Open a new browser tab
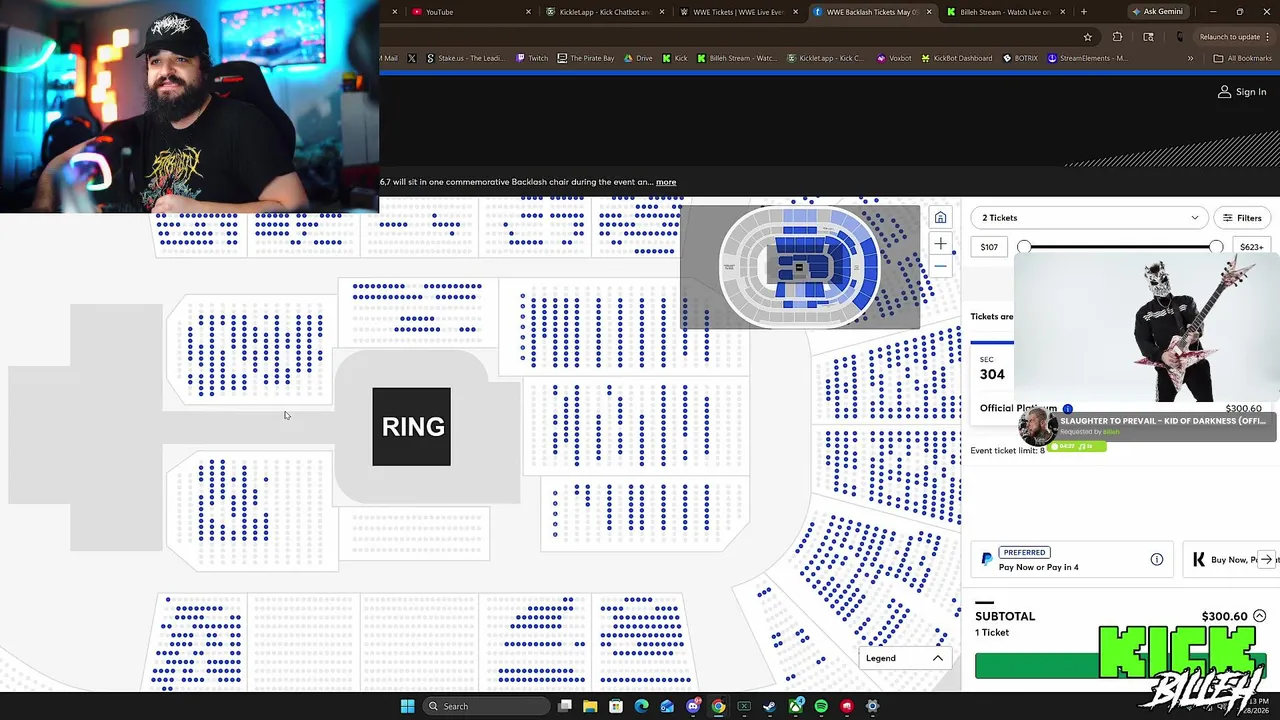The image size is (1280, 720). tap(1083, 12)
